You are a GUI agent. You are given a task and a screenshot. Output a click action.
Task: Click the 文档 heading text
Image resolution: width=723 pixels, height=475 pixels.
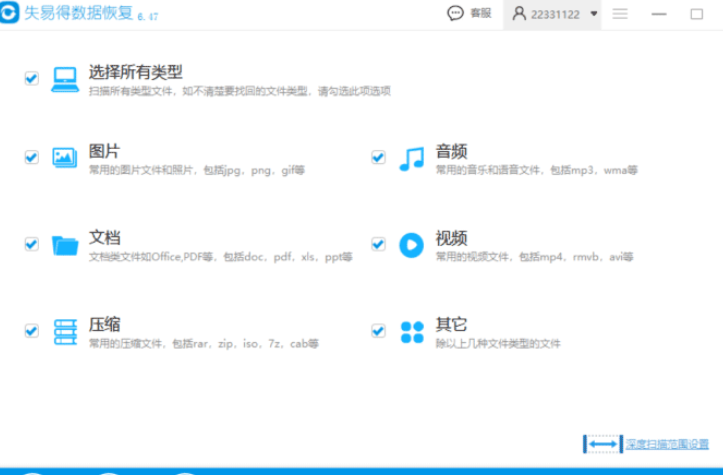[x=104, y=238]
